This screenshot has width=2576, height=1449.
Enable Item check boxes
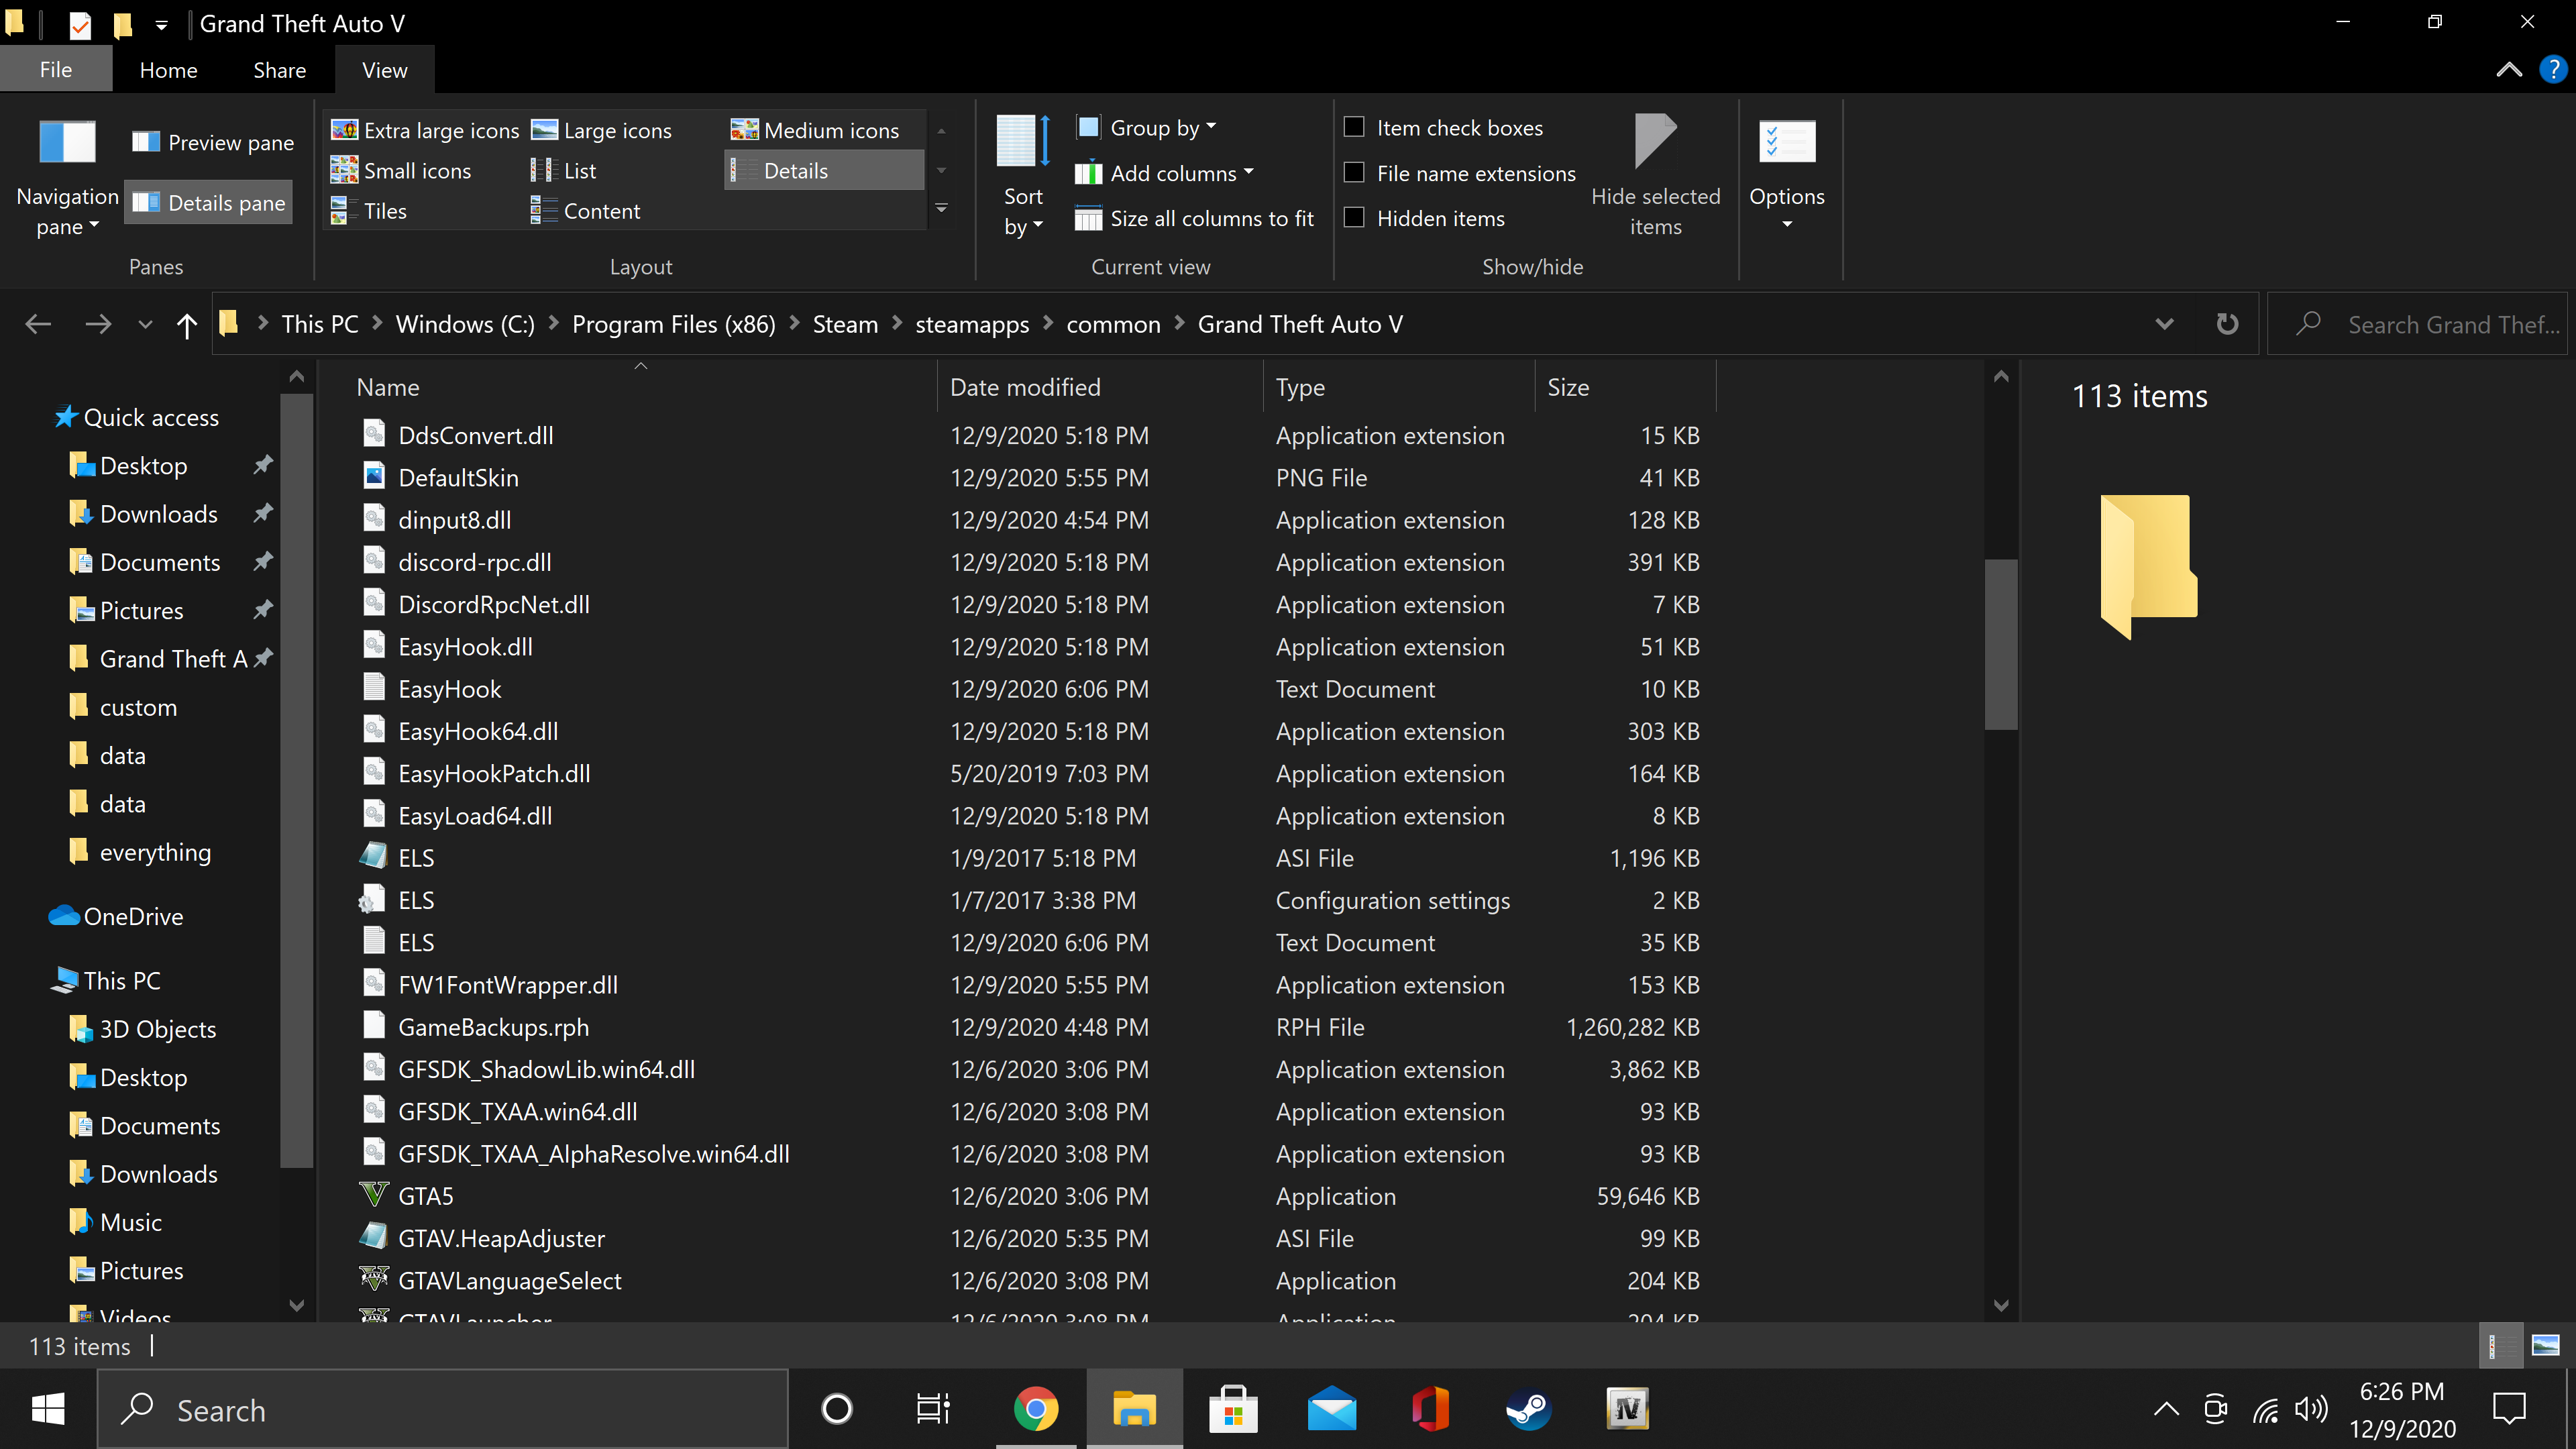click(1354, 127)
